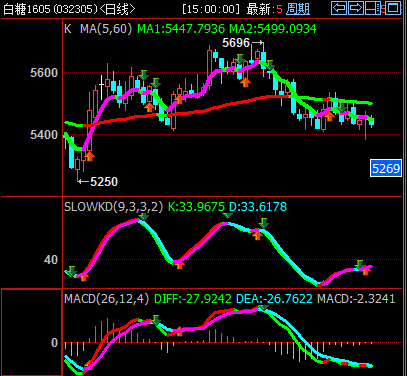Viewport: 407px width, 376px height.
Task: Click the left arrow navigation icon
Action: (339, 8)
